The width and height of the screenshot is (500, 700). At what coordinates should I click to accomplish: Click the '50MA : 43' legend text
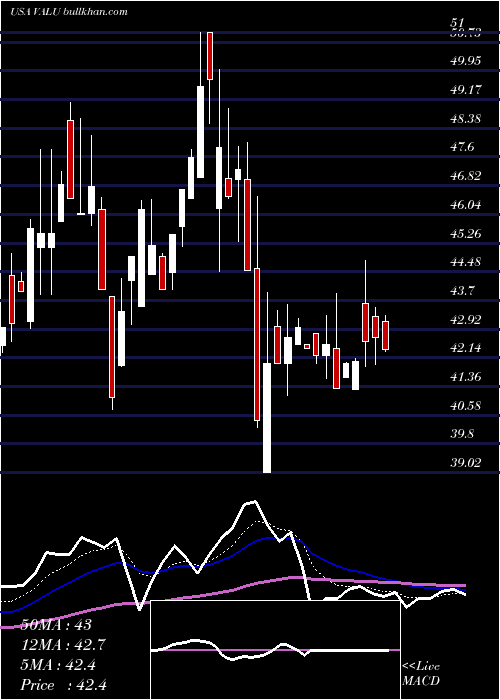56,625
